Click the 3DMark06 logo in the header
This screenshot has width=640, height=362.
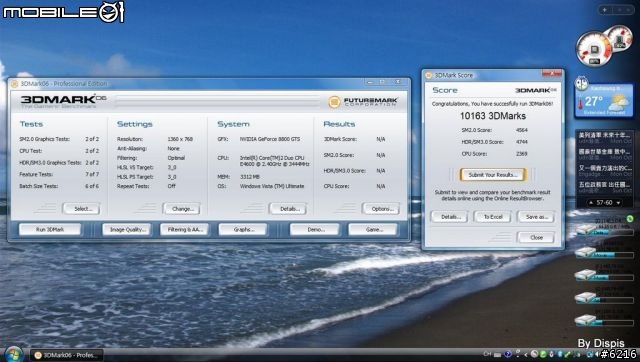click(63, 100)
